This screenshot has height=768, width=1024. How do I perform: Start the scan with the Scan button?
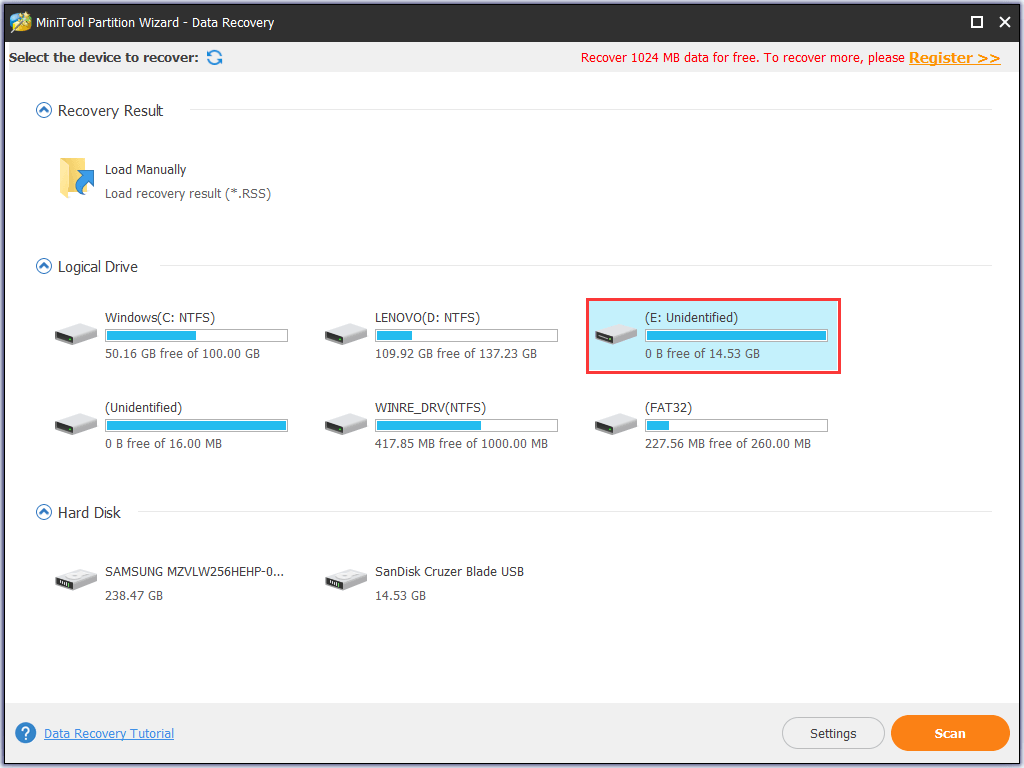click(x=950, y=733)
